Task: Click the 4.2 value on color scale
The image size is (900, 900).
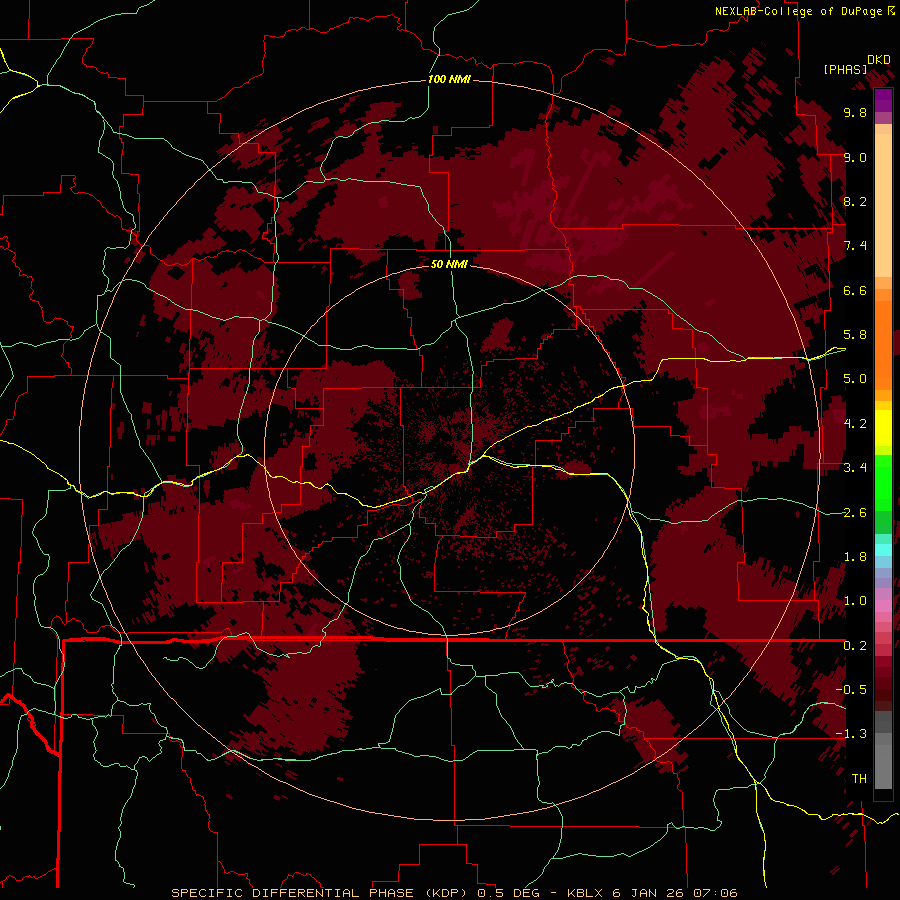Action: point(855,424)
